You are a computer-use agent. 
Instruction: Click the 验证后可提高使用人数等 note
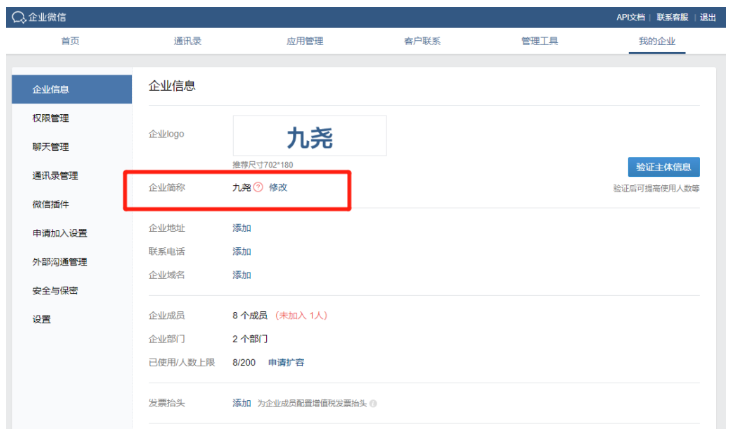tap(656, 188)
